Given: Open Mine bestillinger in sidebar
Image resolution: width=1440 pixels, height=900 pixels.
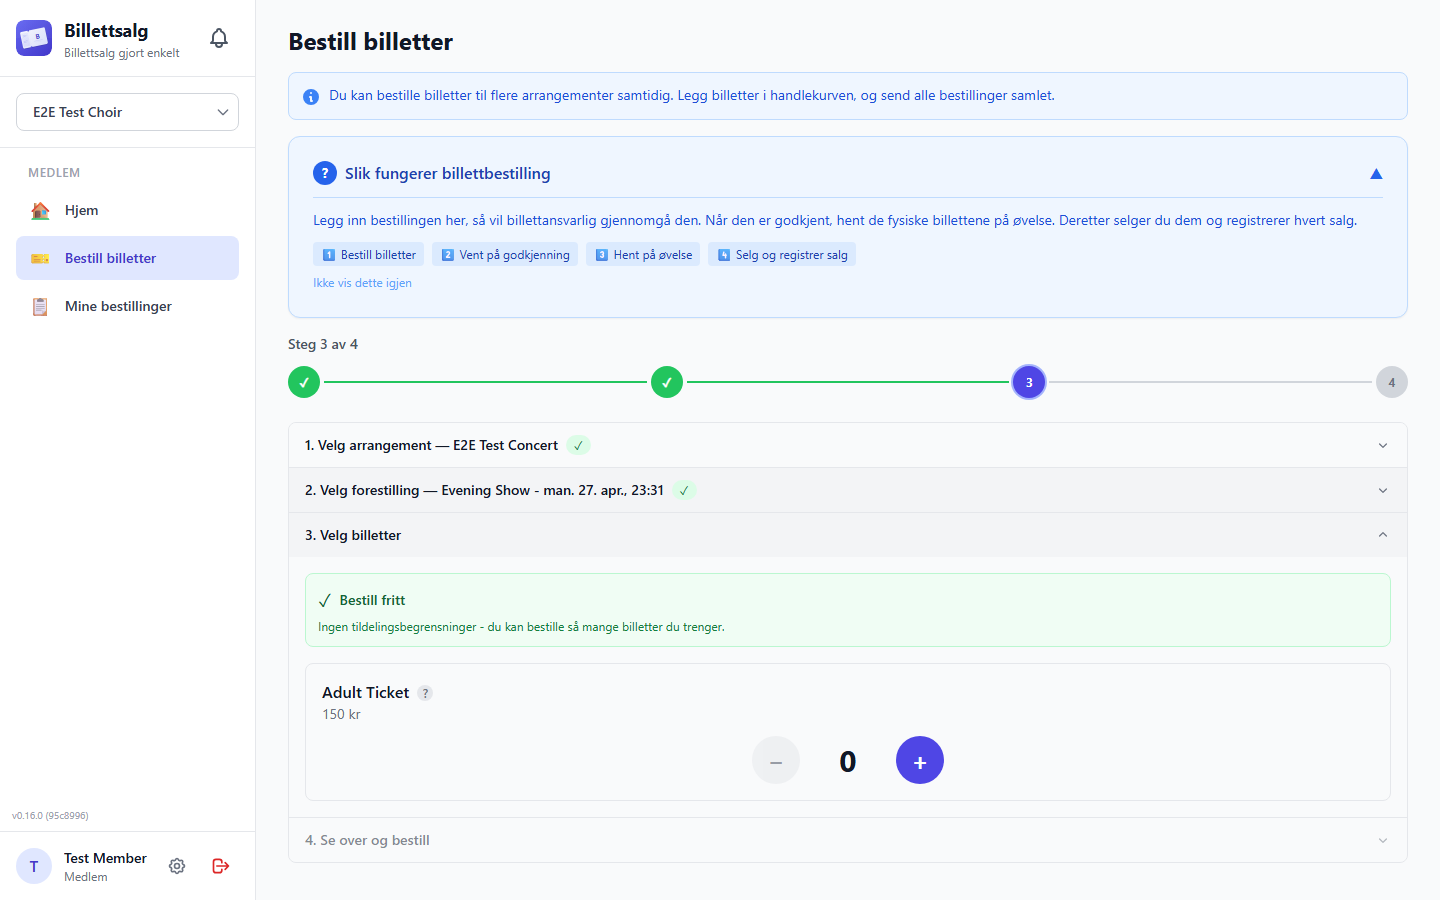Looking at the screenshot, I should pyautogui.click(x=128, y=306).
